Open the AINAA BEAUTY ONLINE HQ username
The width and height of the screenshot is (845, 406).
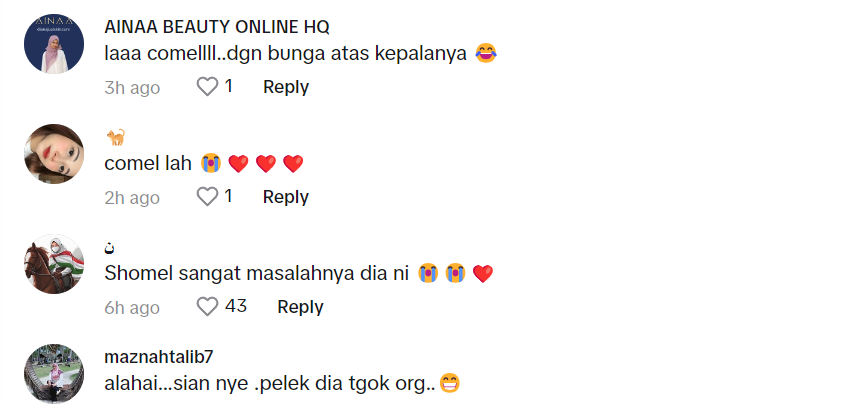pos(217,26)
